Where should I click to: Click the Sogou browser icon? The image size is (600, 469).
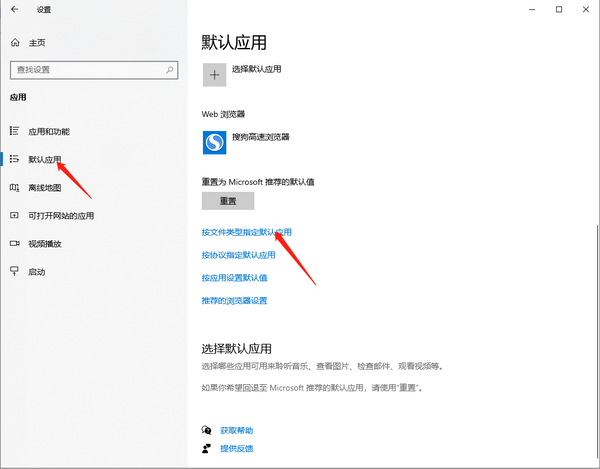tap(214, 142)
